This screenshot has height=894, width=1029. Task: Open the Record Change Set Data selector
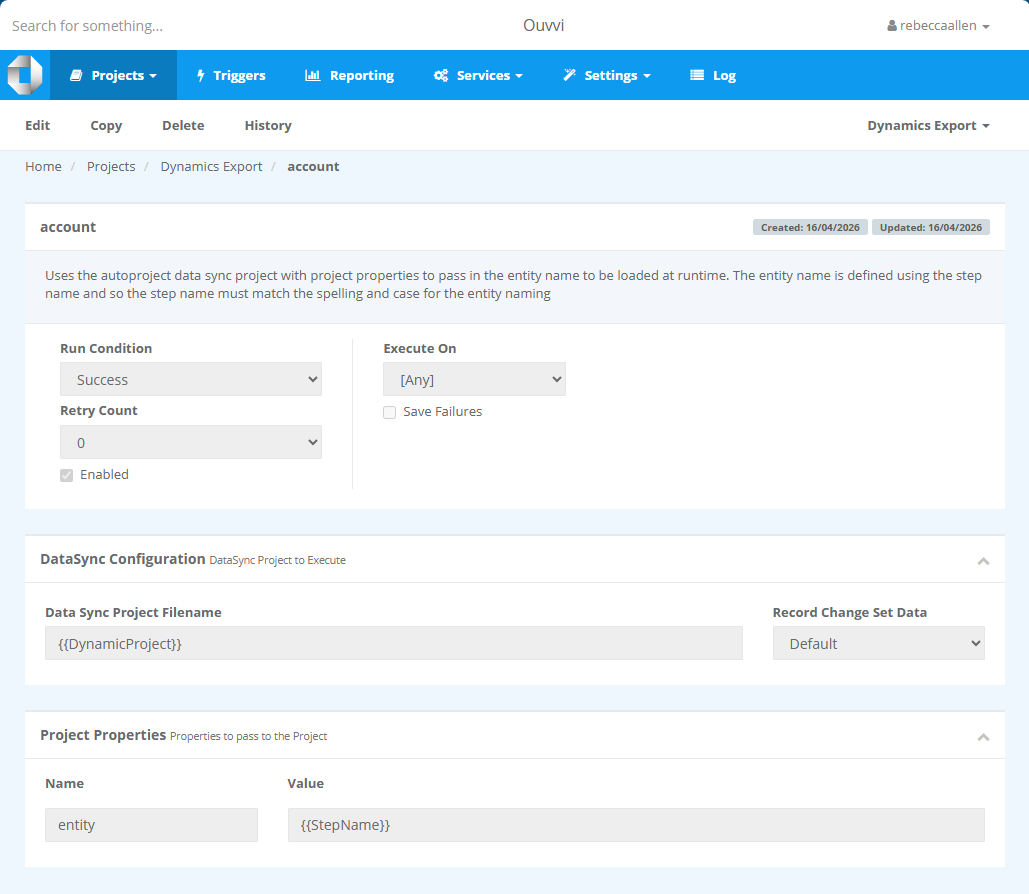878,643
